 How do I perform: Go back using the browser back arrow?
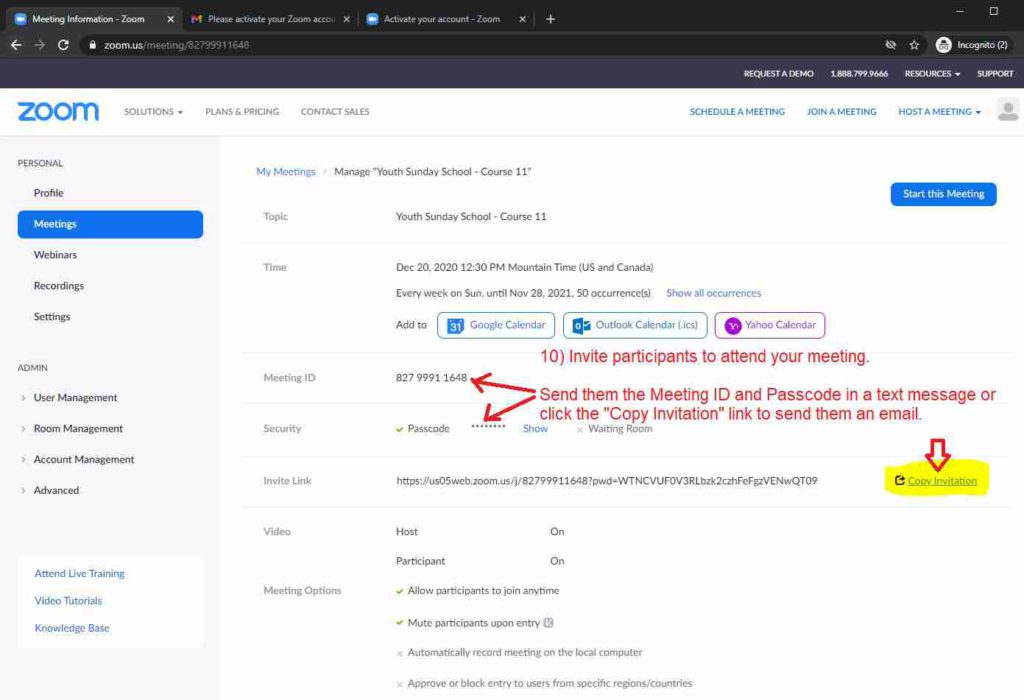click(16, 45)
